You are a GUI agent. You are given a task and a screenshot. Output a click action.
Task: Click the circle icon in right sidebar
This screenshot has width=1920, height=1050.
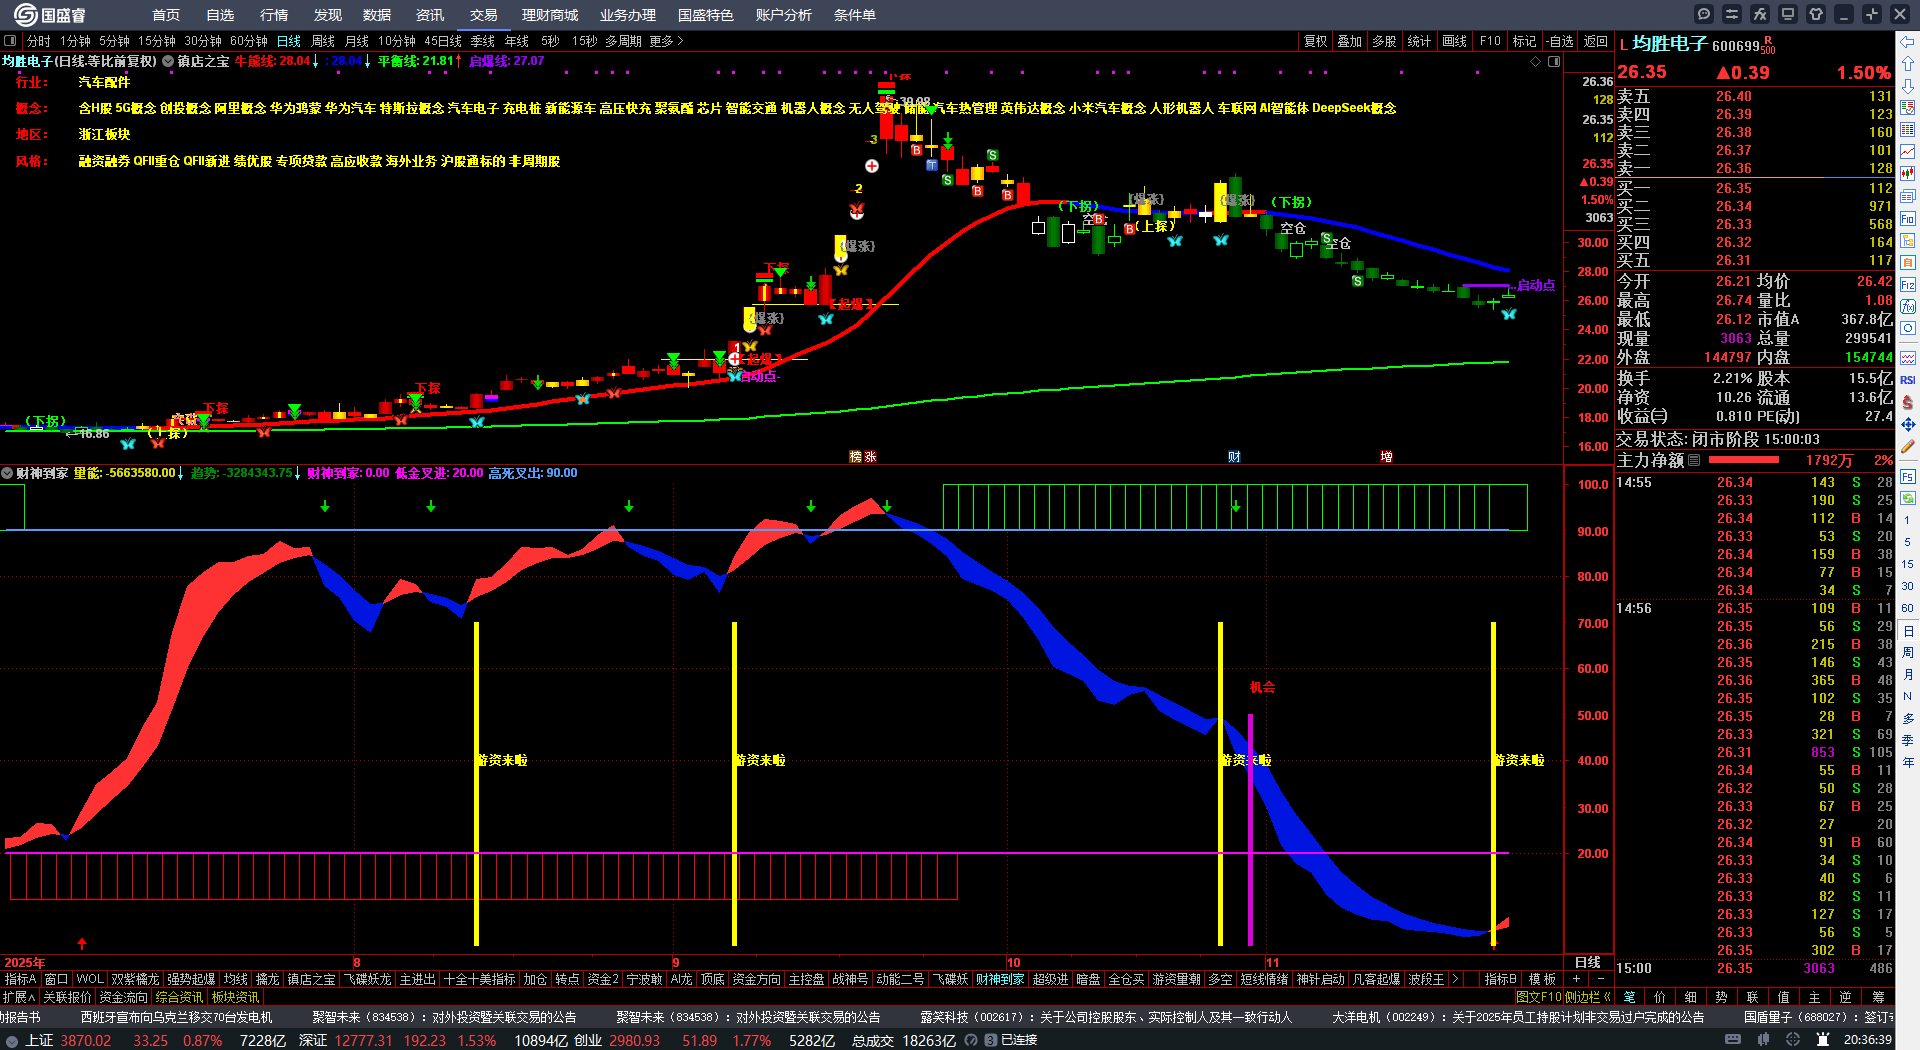coord(1908,328)
